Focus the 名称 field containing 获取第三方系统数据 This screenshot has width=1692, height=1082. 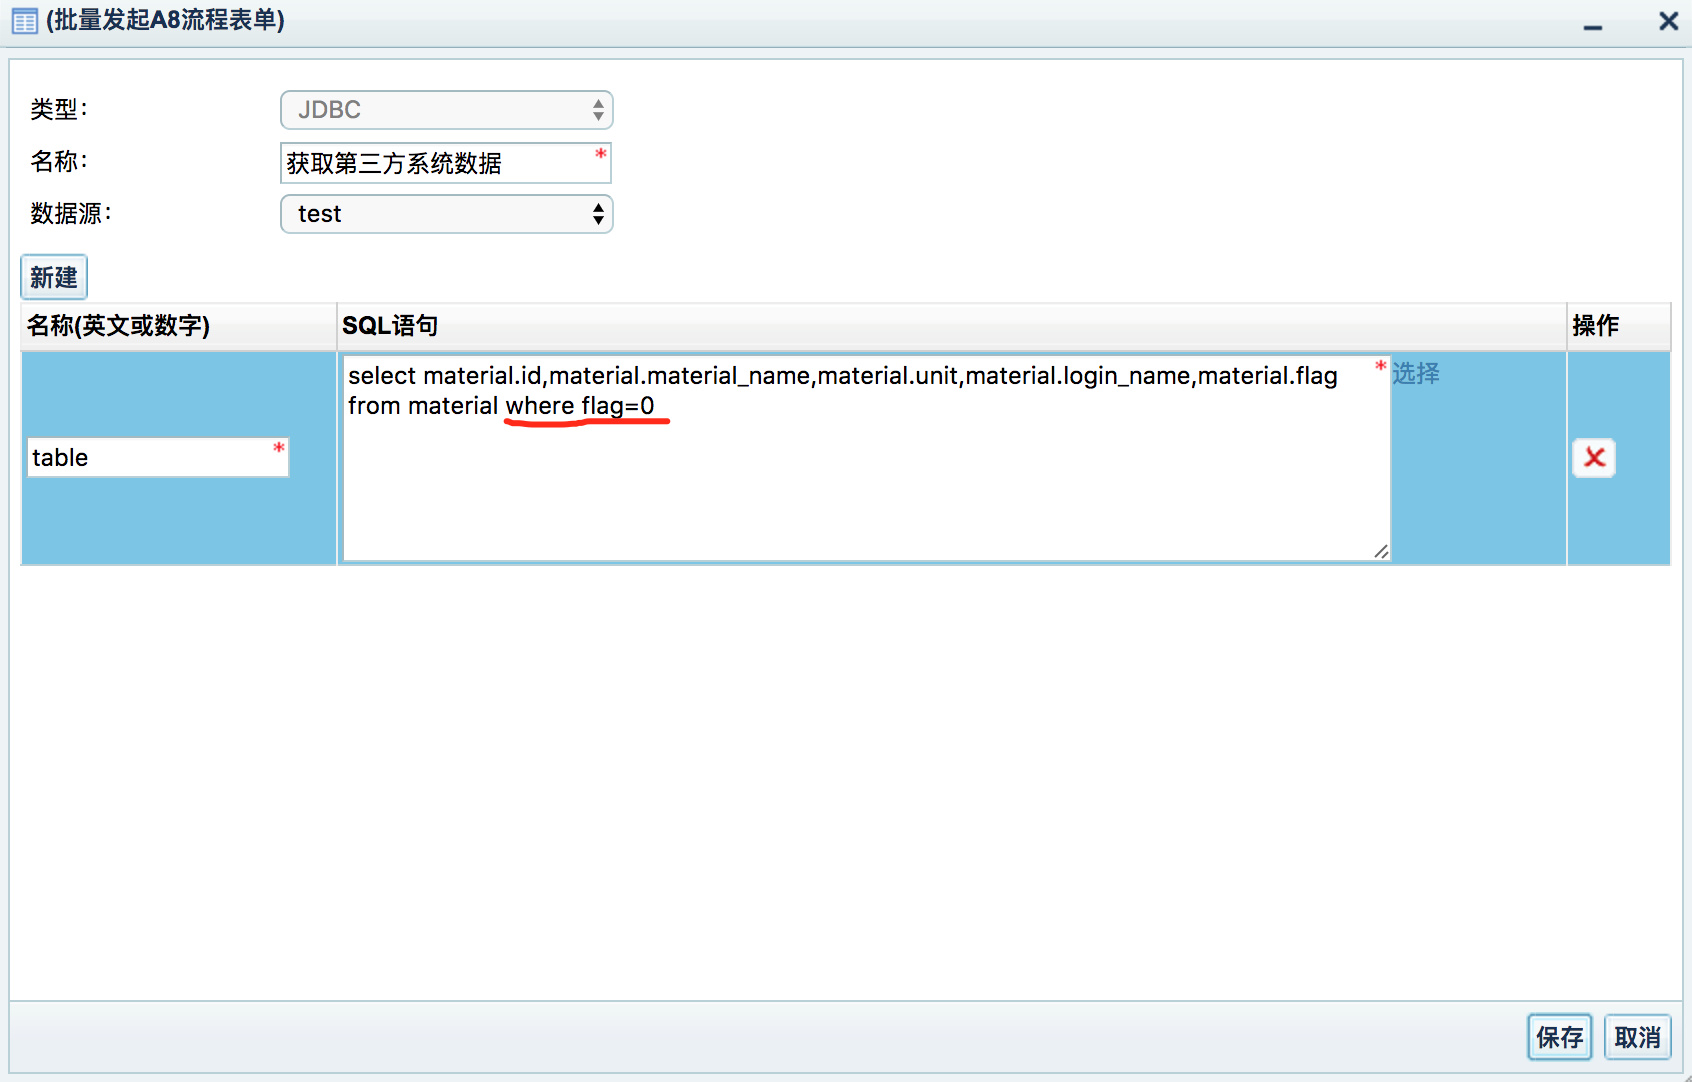tap(446, 163)
